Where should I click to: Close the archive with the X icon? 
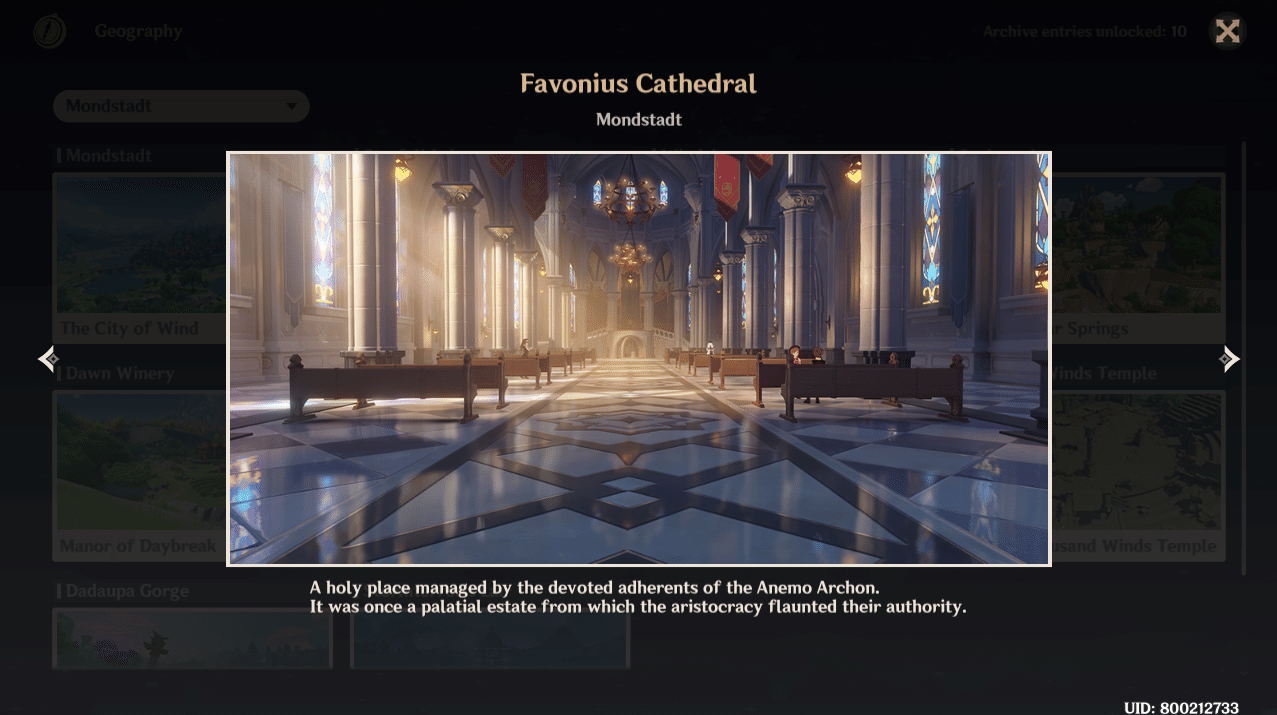[1227, 31]
